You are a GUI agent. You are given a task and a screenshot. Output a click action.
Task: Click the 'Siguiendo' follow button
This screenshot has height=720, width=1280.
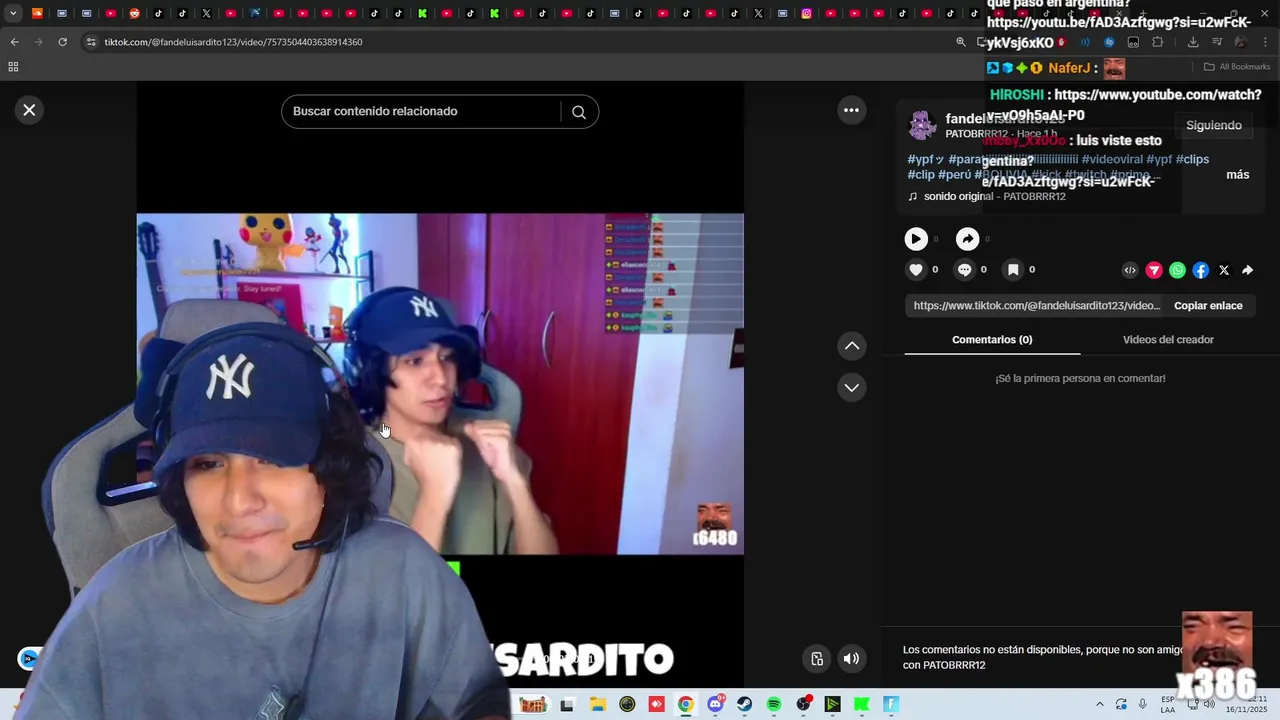(1214, 125)
